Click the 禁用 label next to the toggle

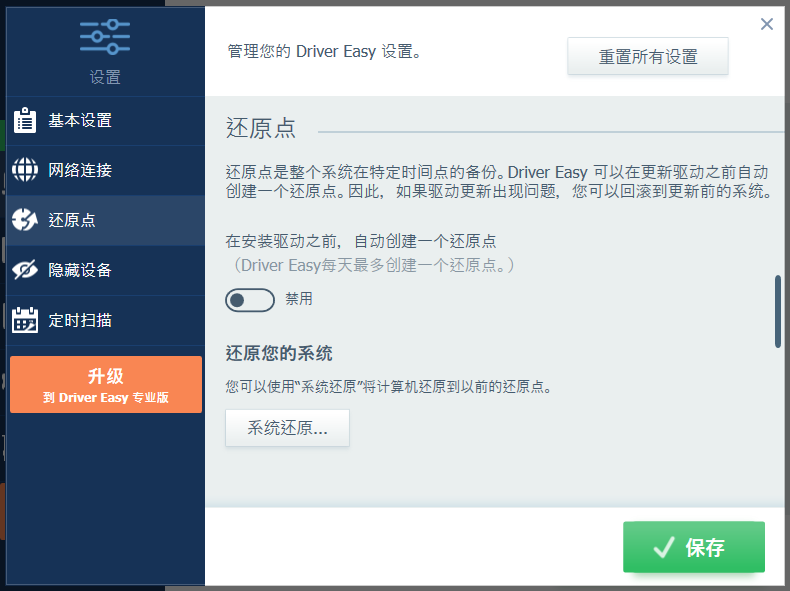299,299
